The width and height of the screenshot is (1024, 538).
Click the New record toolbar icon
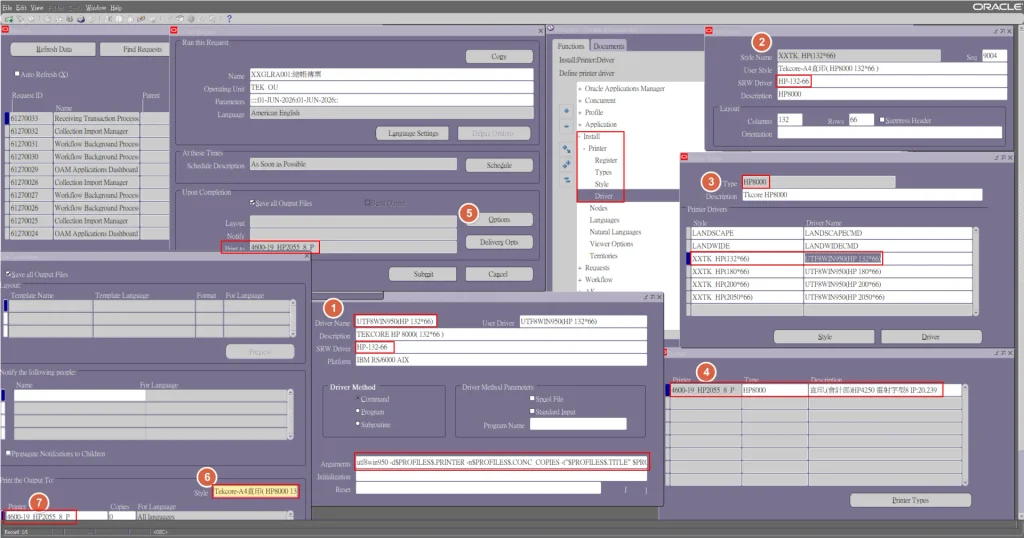click(8, 20)
